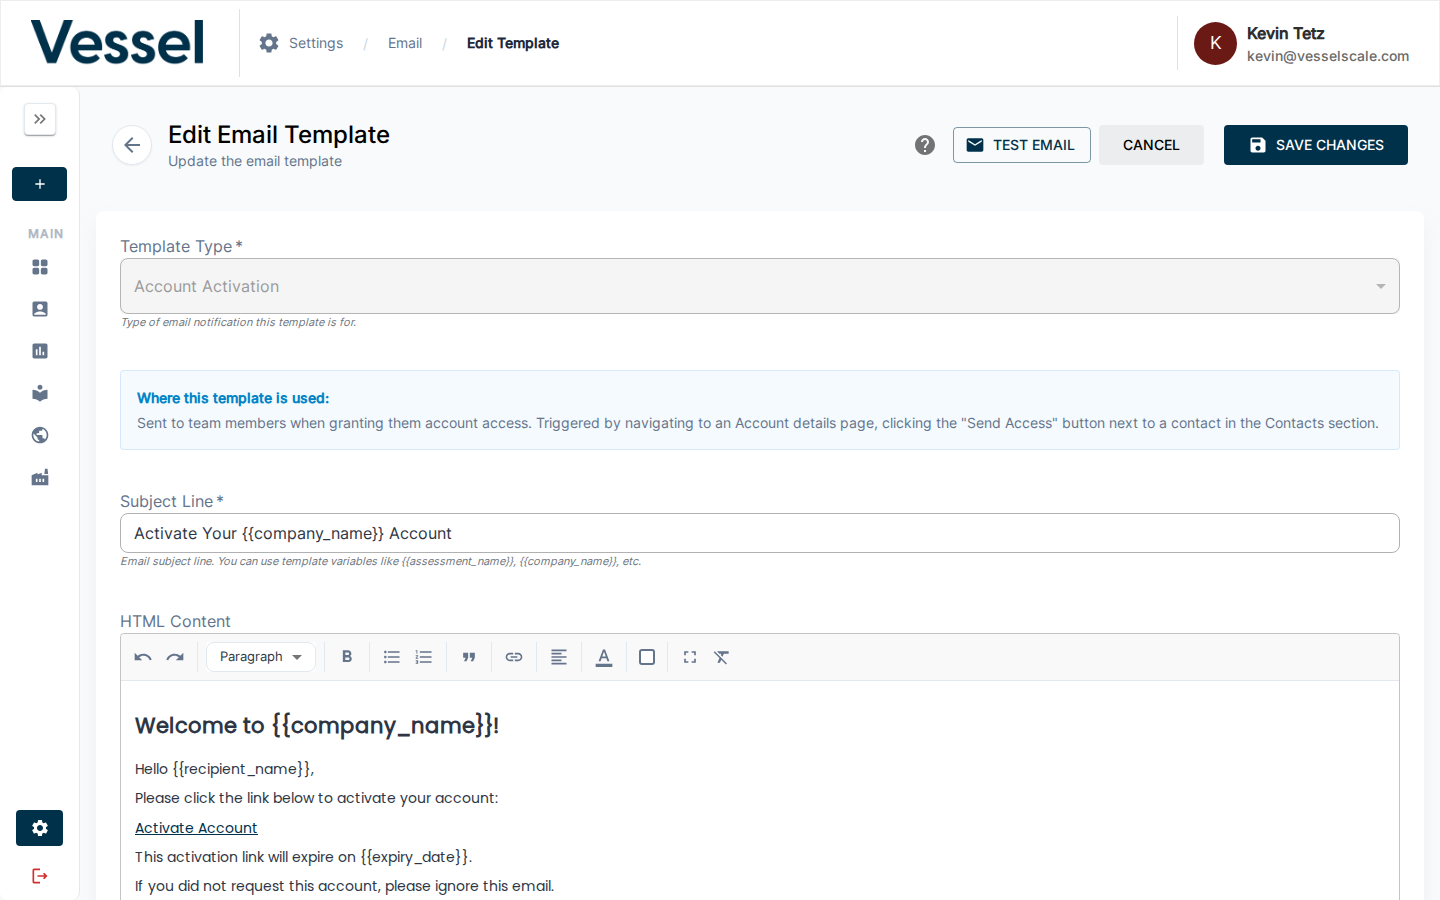
Task: Click the Template Type dropdown arrow
Action: click(1381, 287)
